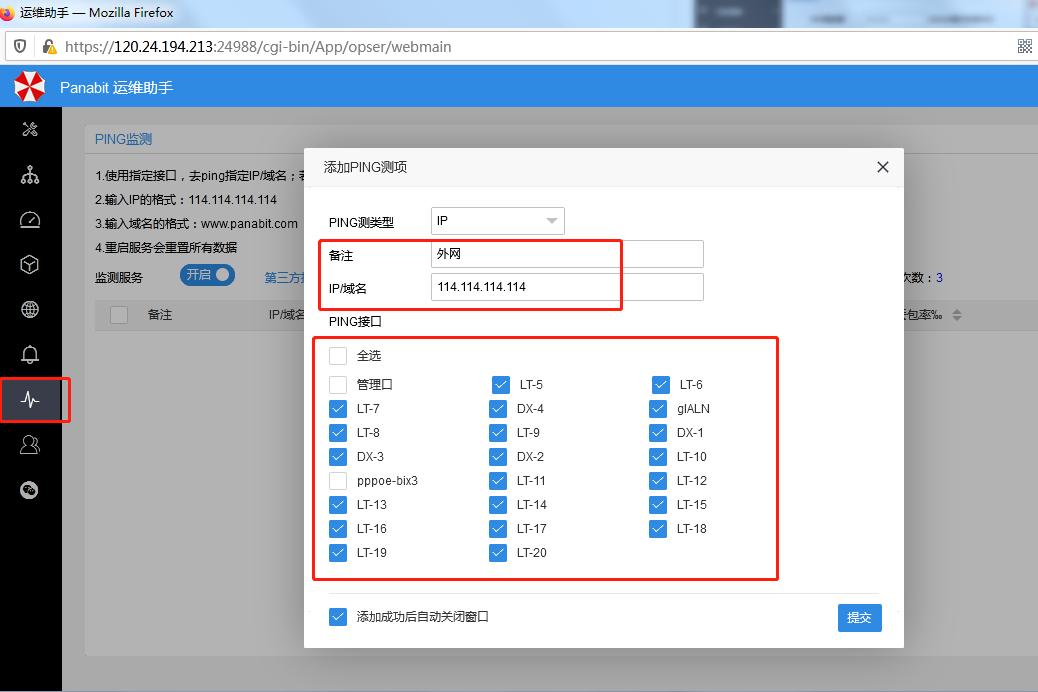
Task: Turn off the 监测服务 开启 switch
Action: (208, 275)
